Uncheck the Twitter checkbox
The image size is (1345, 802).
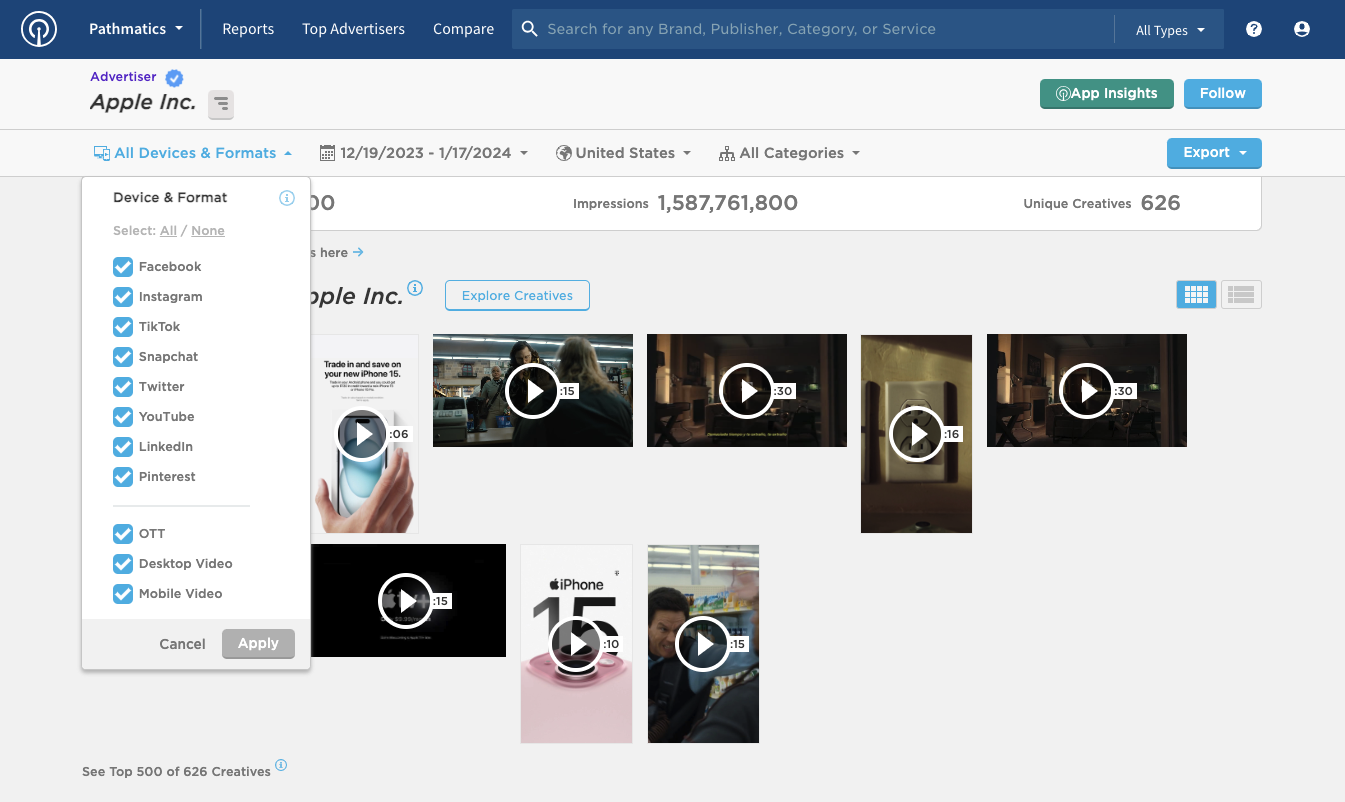point(123,387)
